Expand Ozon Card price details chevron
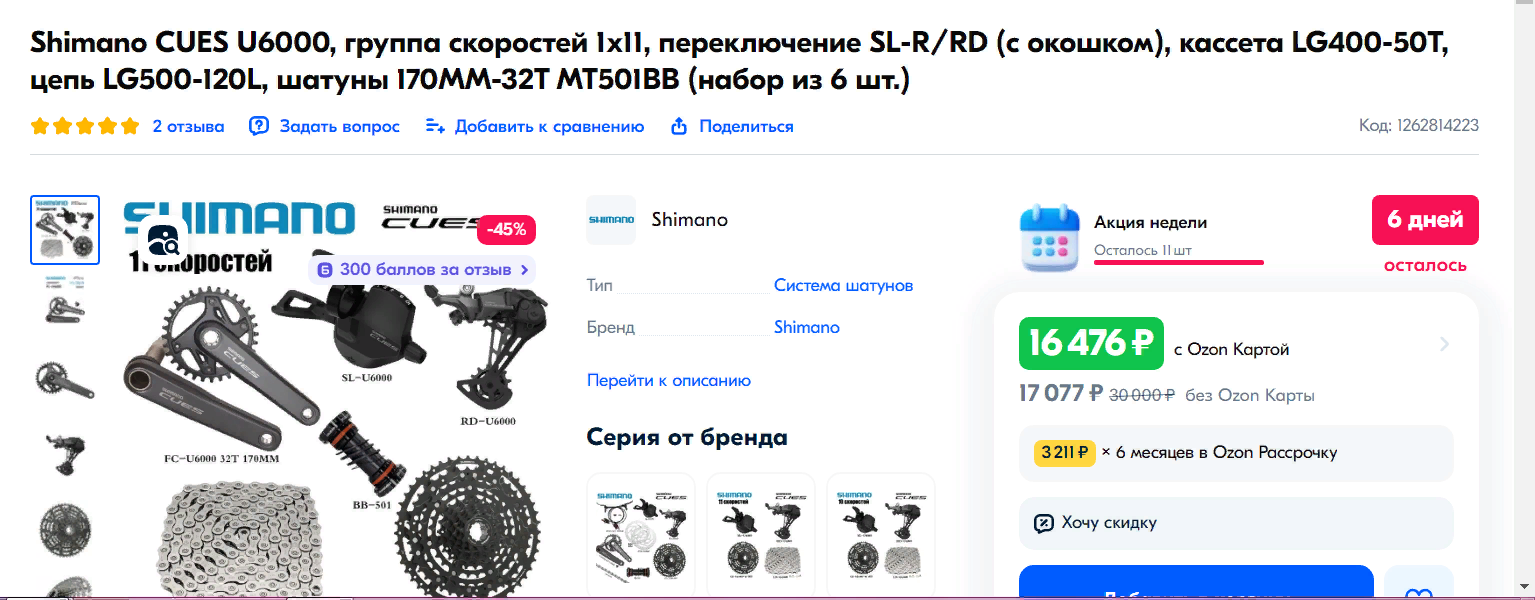The height and width of the screenshot is (600, 1535). pyautogui.click(x=1444, y=345)
